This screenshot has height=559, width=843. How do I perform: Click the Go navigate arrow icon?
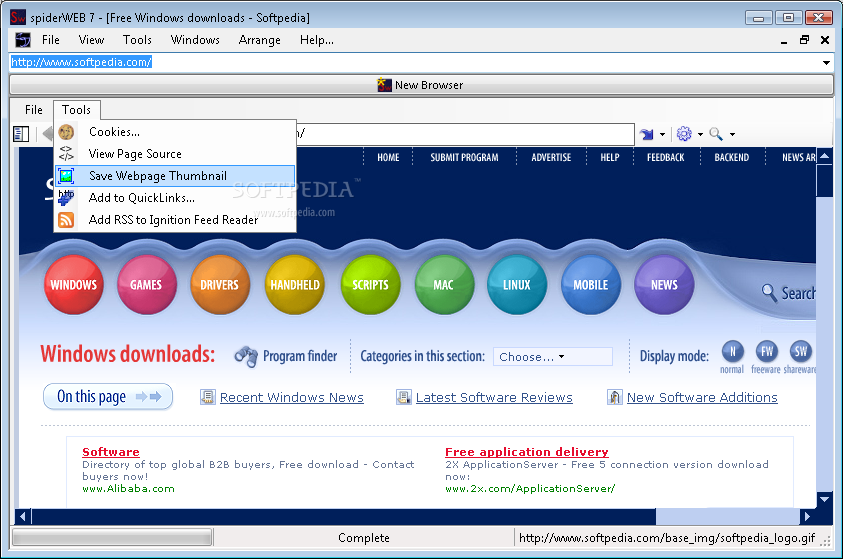[647, 134]
